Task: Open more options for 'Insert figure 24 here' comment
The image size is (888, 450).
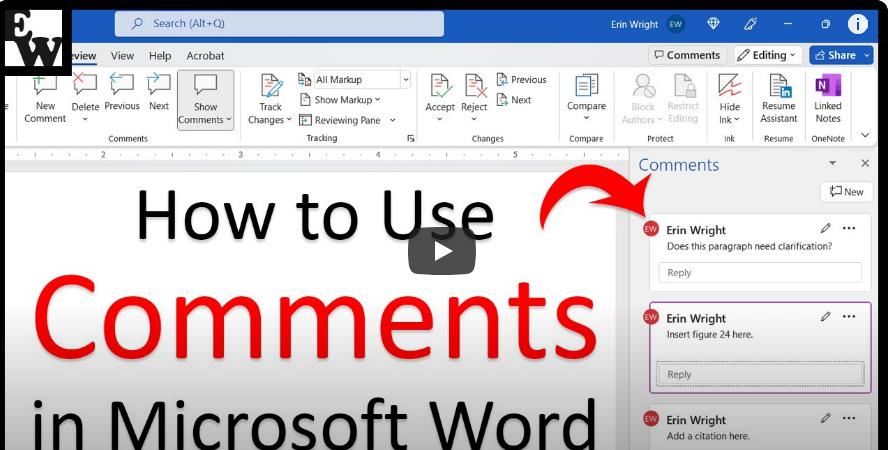Action: pyautogui.click(x=849, y=316)
